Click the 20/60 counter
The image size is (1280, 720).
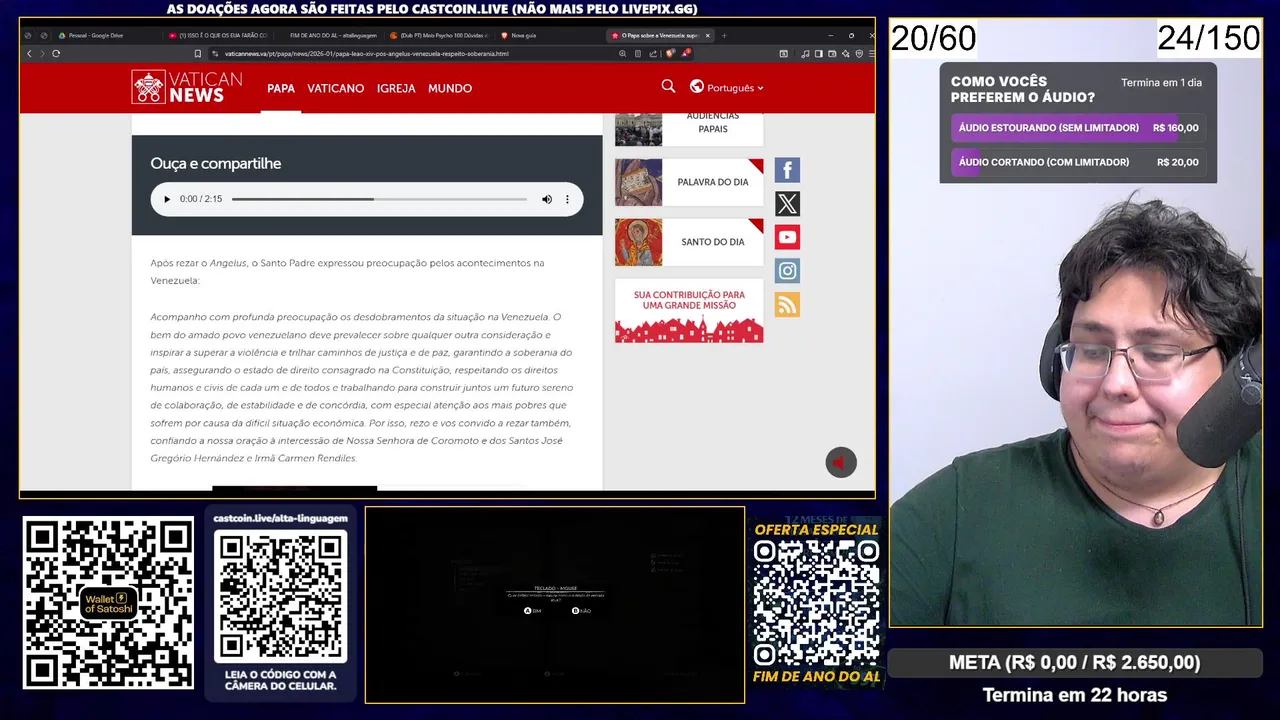click(x=933, y=39)
